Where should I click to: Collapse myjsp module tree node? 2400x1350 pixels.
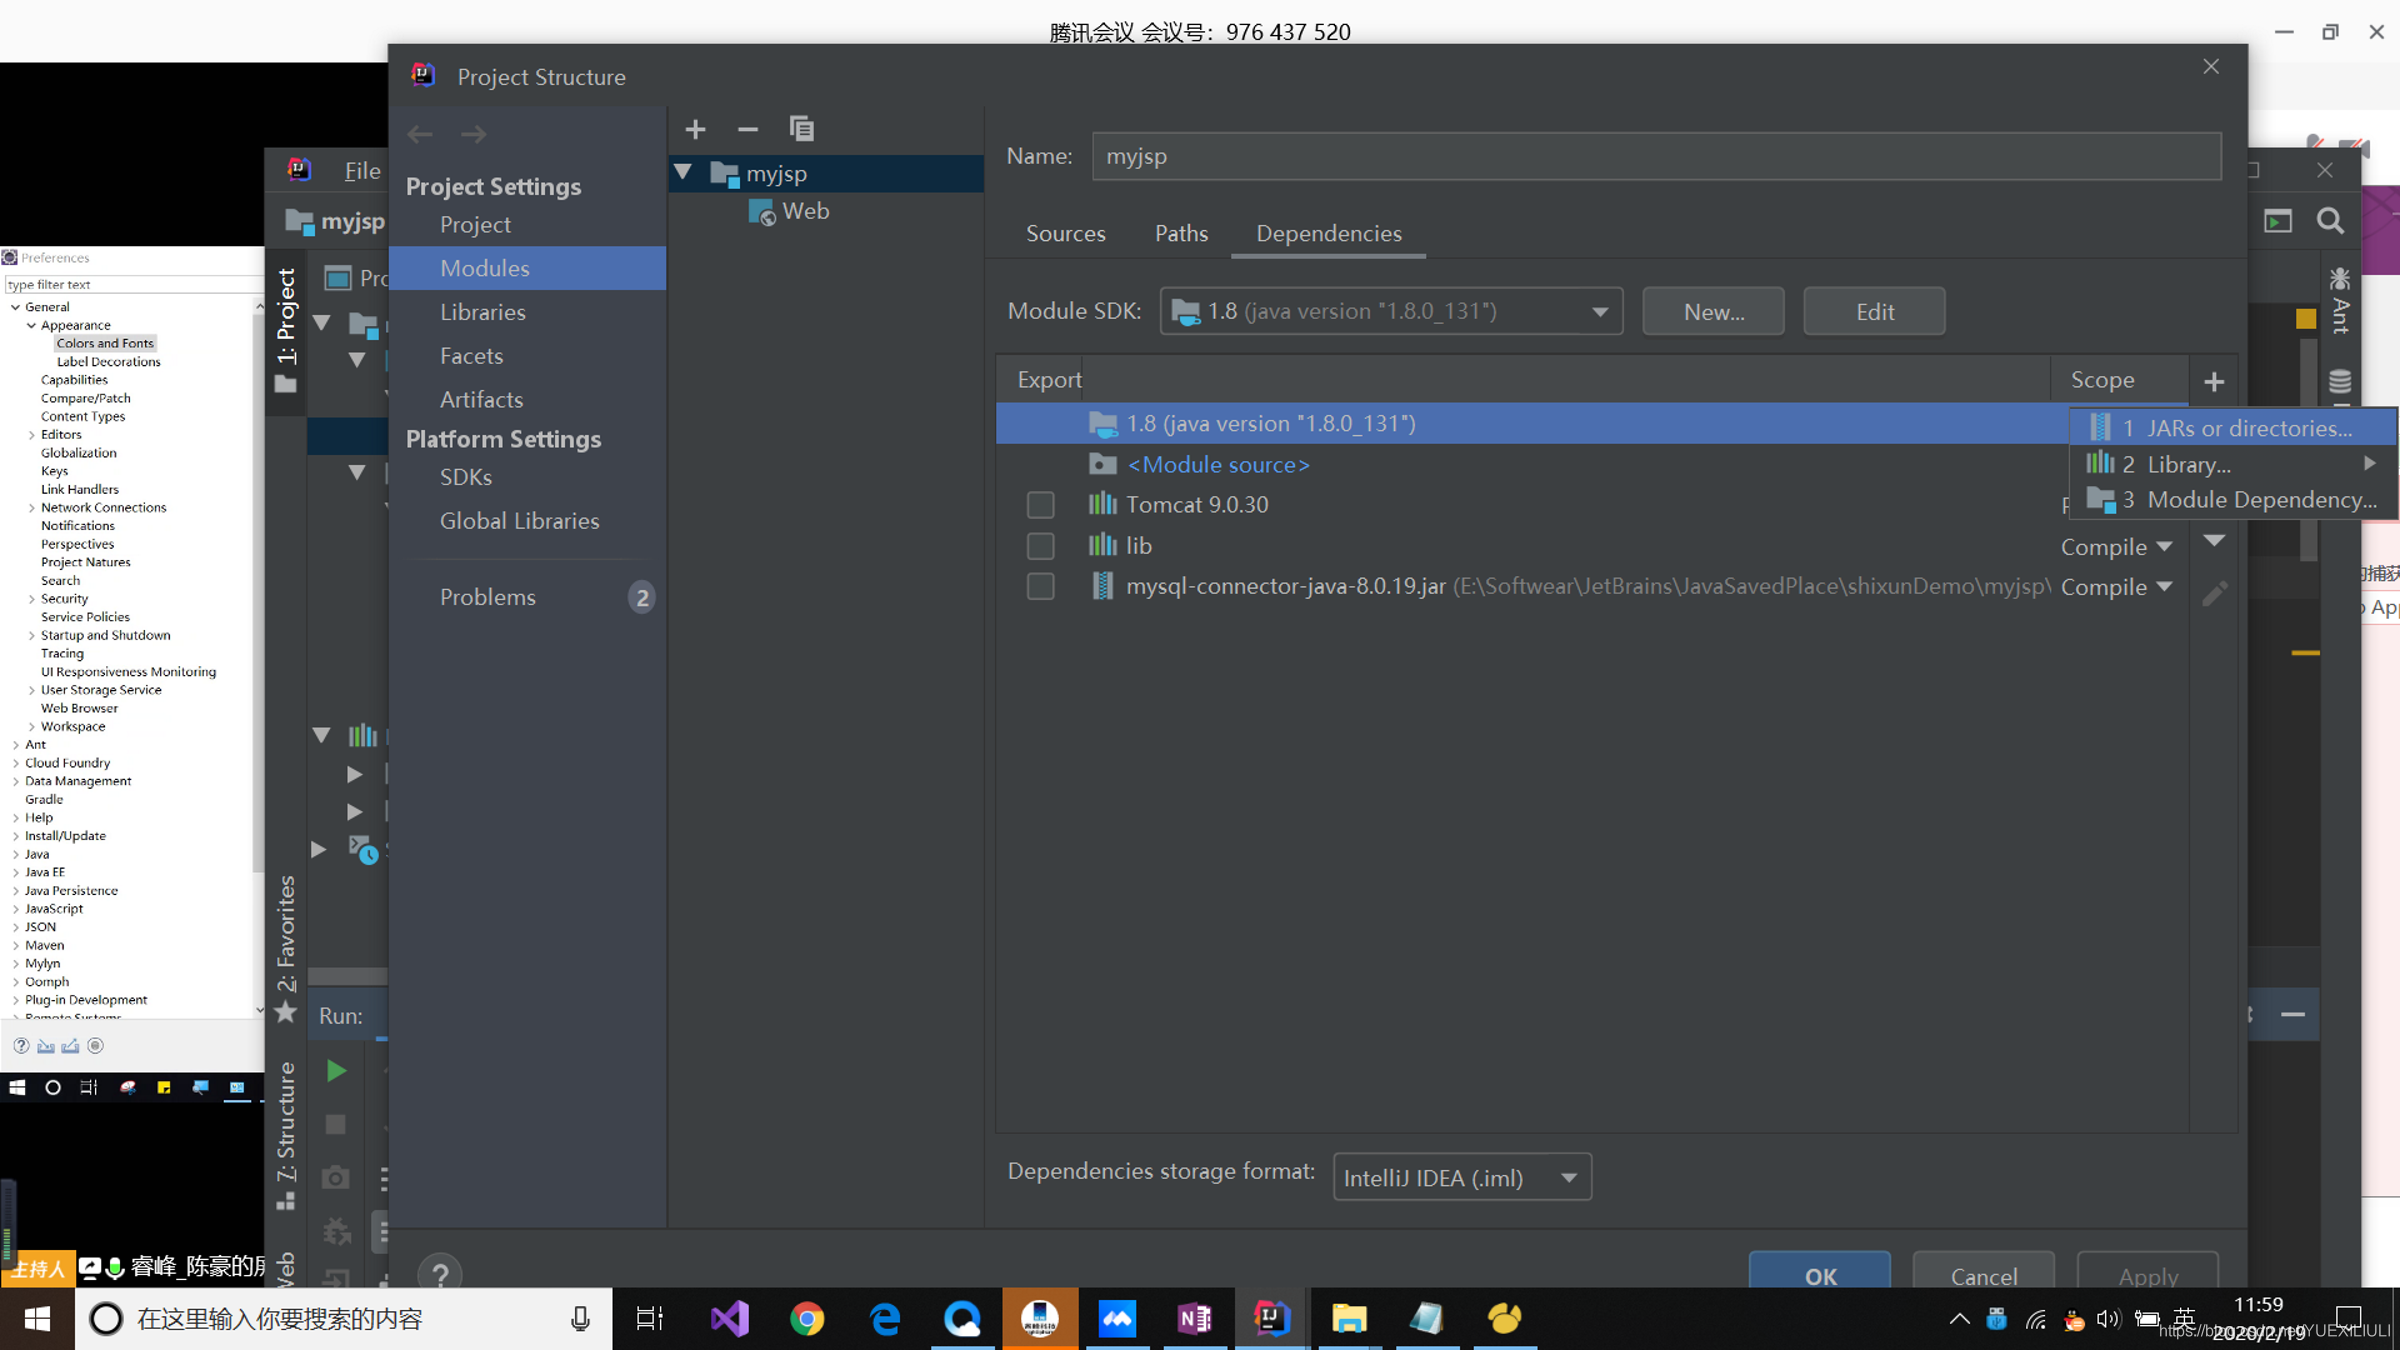[684, 172]
